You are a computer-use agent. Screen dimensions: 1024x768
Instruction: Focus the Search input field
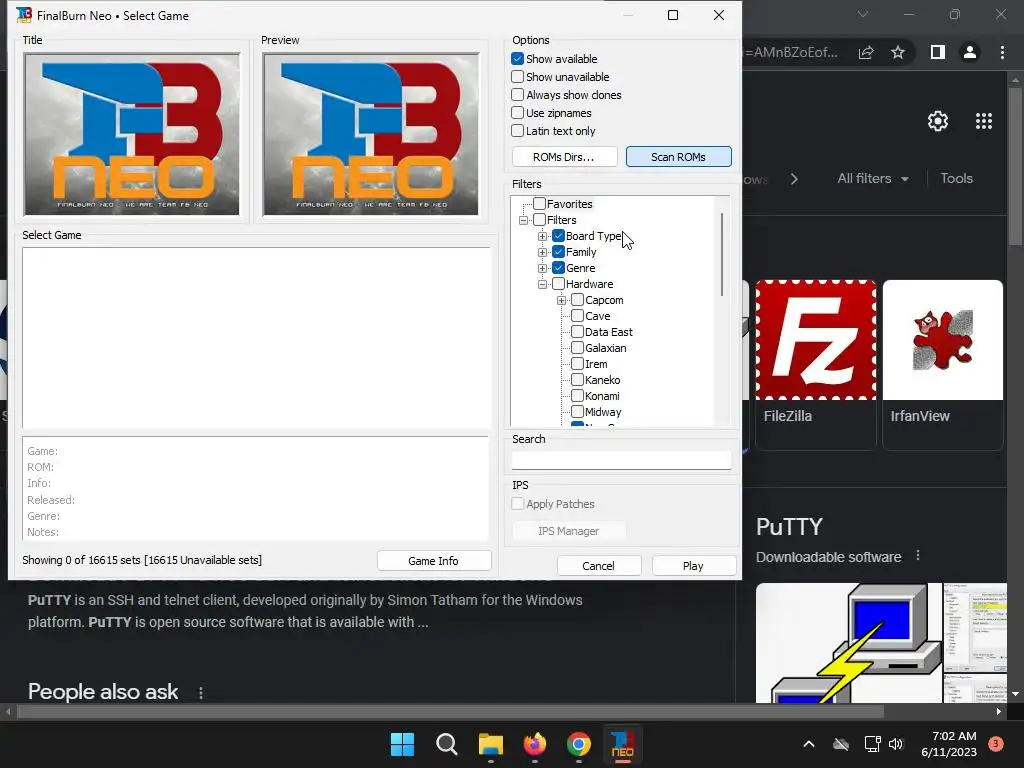[x=621, y=460]
